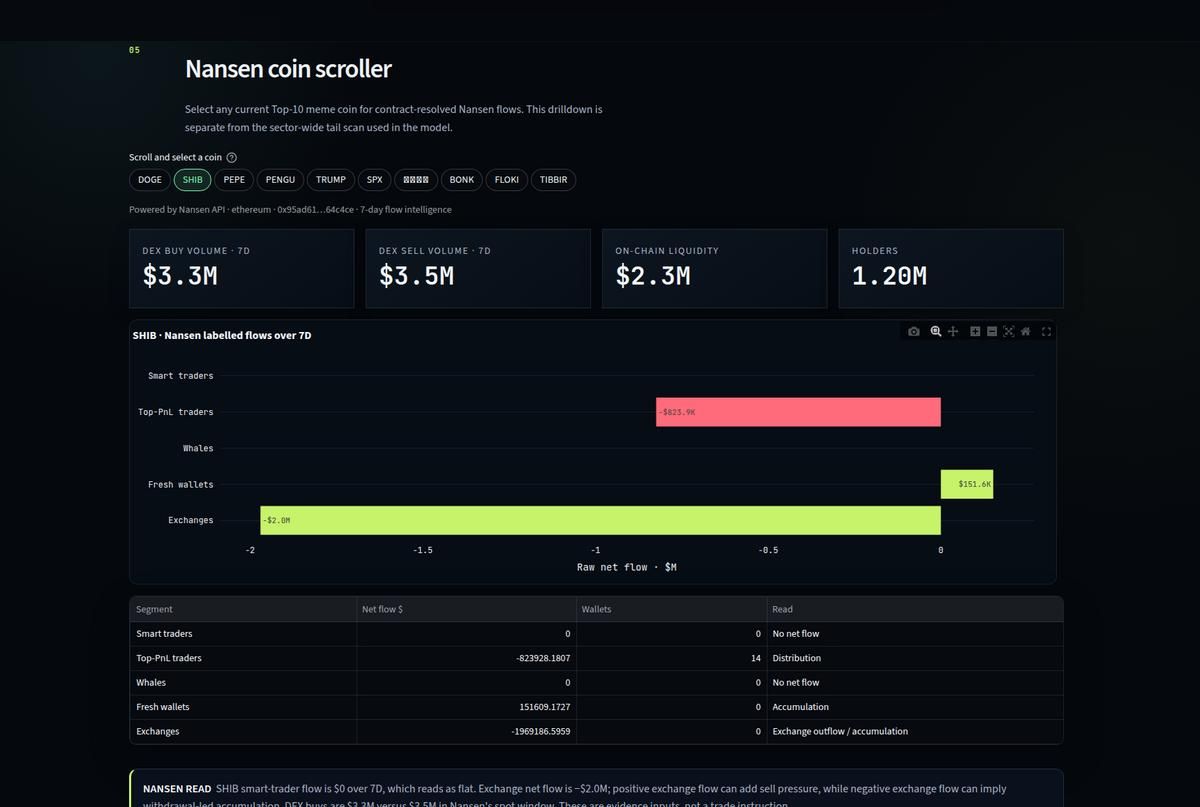
Task: Select the SHIB coin pill
Action: [x=192, y=180]
